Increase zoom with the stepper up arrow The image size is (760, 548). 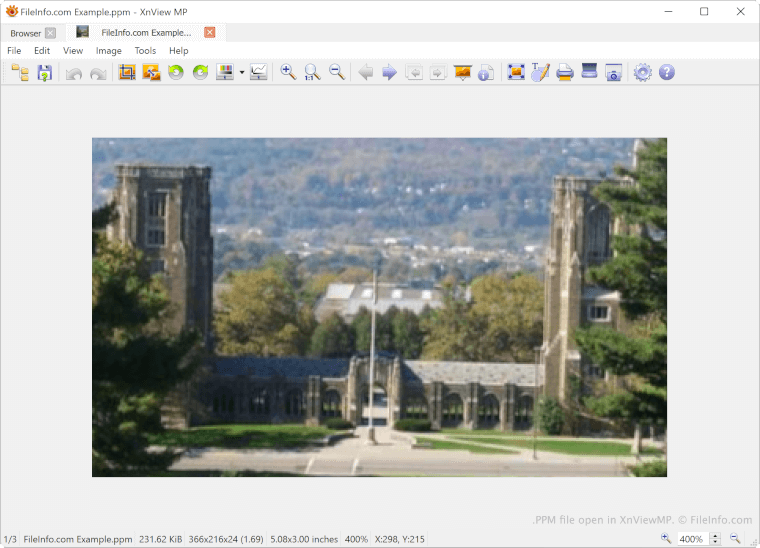tap(715, 536)
